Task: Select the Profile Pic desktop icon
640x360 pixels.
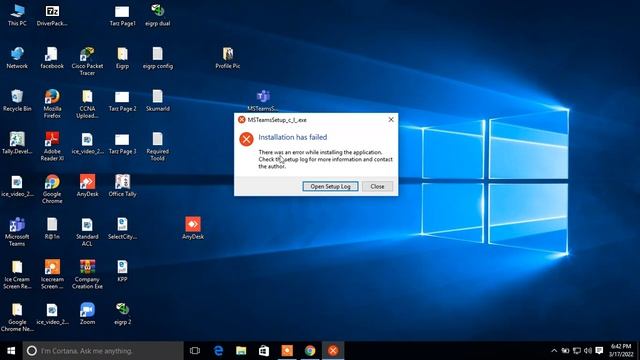Action: 228,58
